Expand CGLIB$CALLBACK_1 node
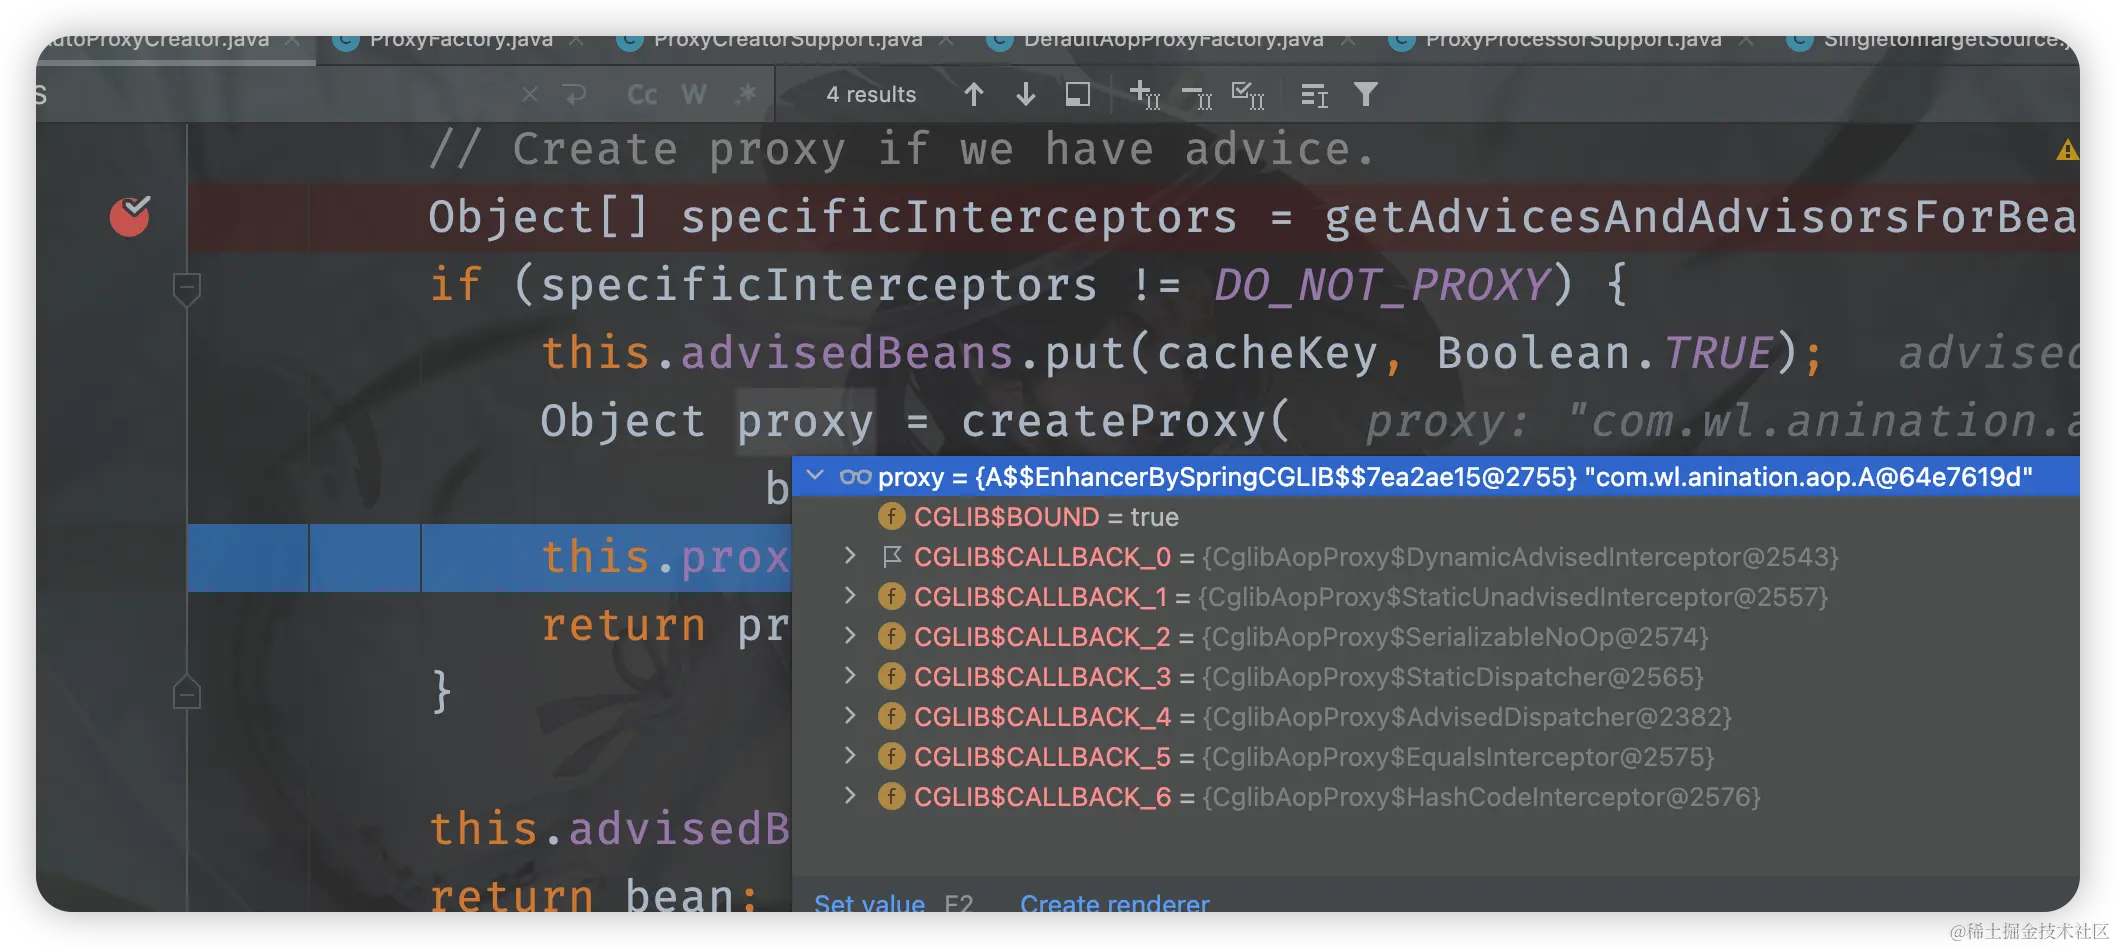This screenshot has width=2116, height=948. tap(850, 596)
